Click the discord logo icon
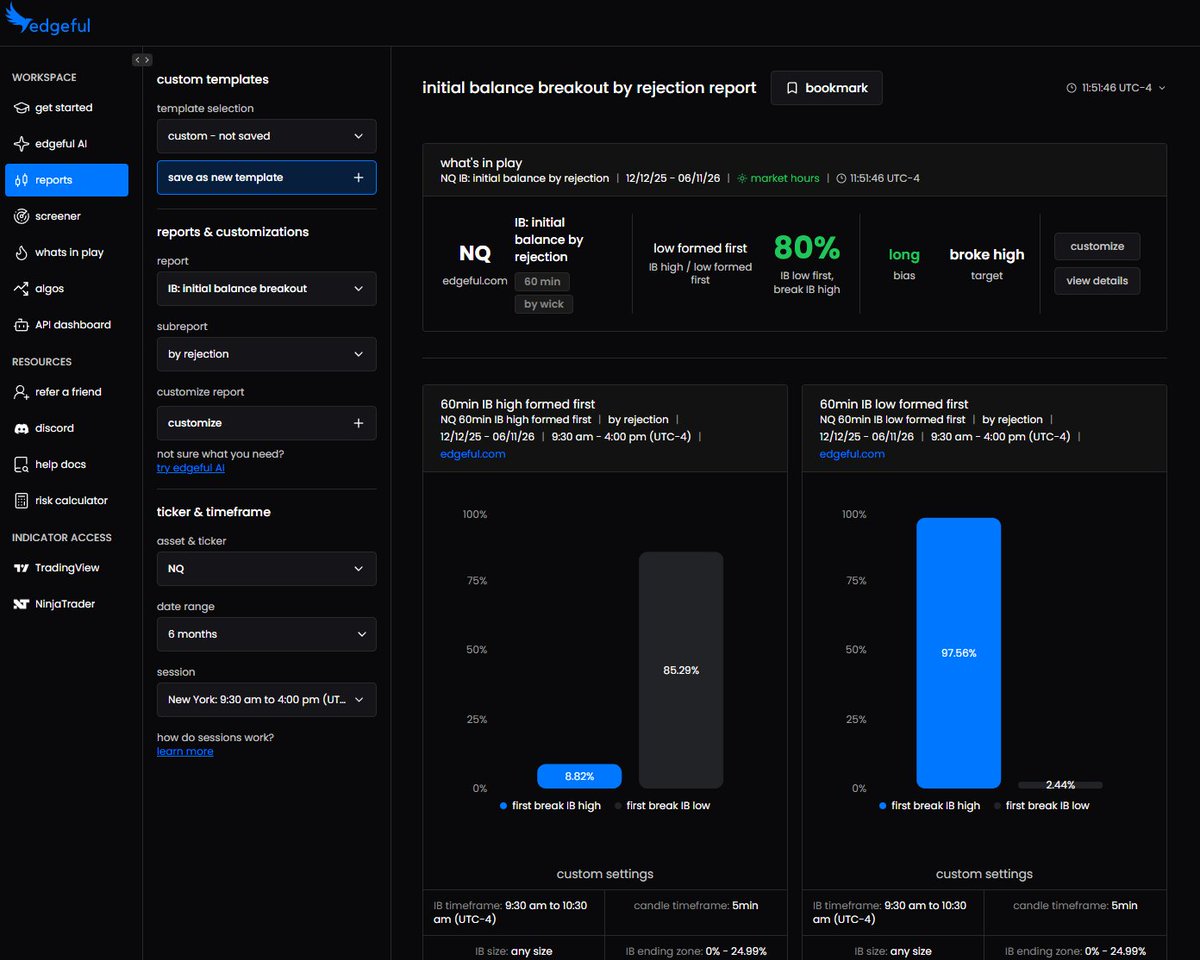Screen dimensions: 1200x960 click(x=22, y=428)
